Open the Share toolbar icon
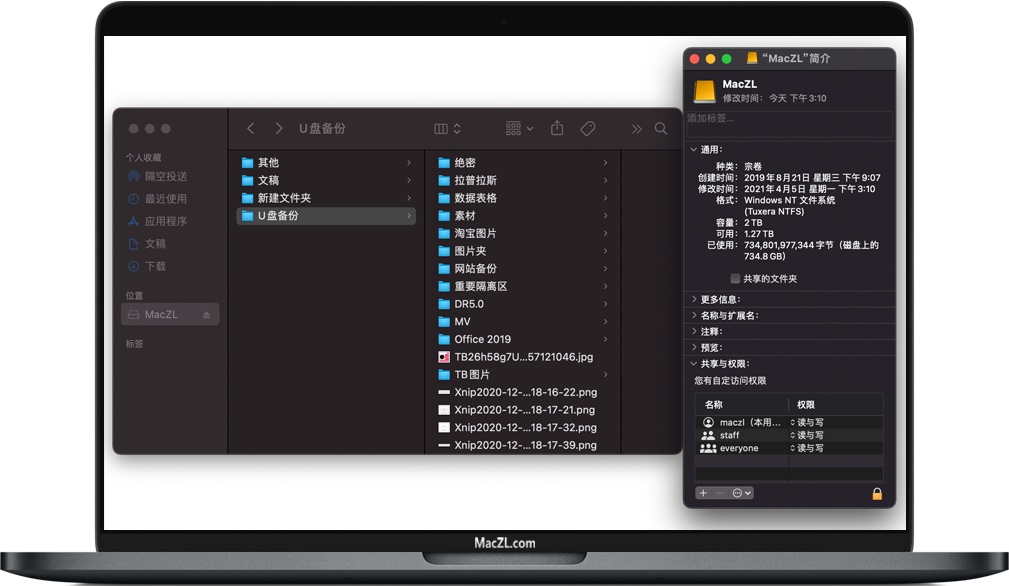 click(x=558, y=129)
